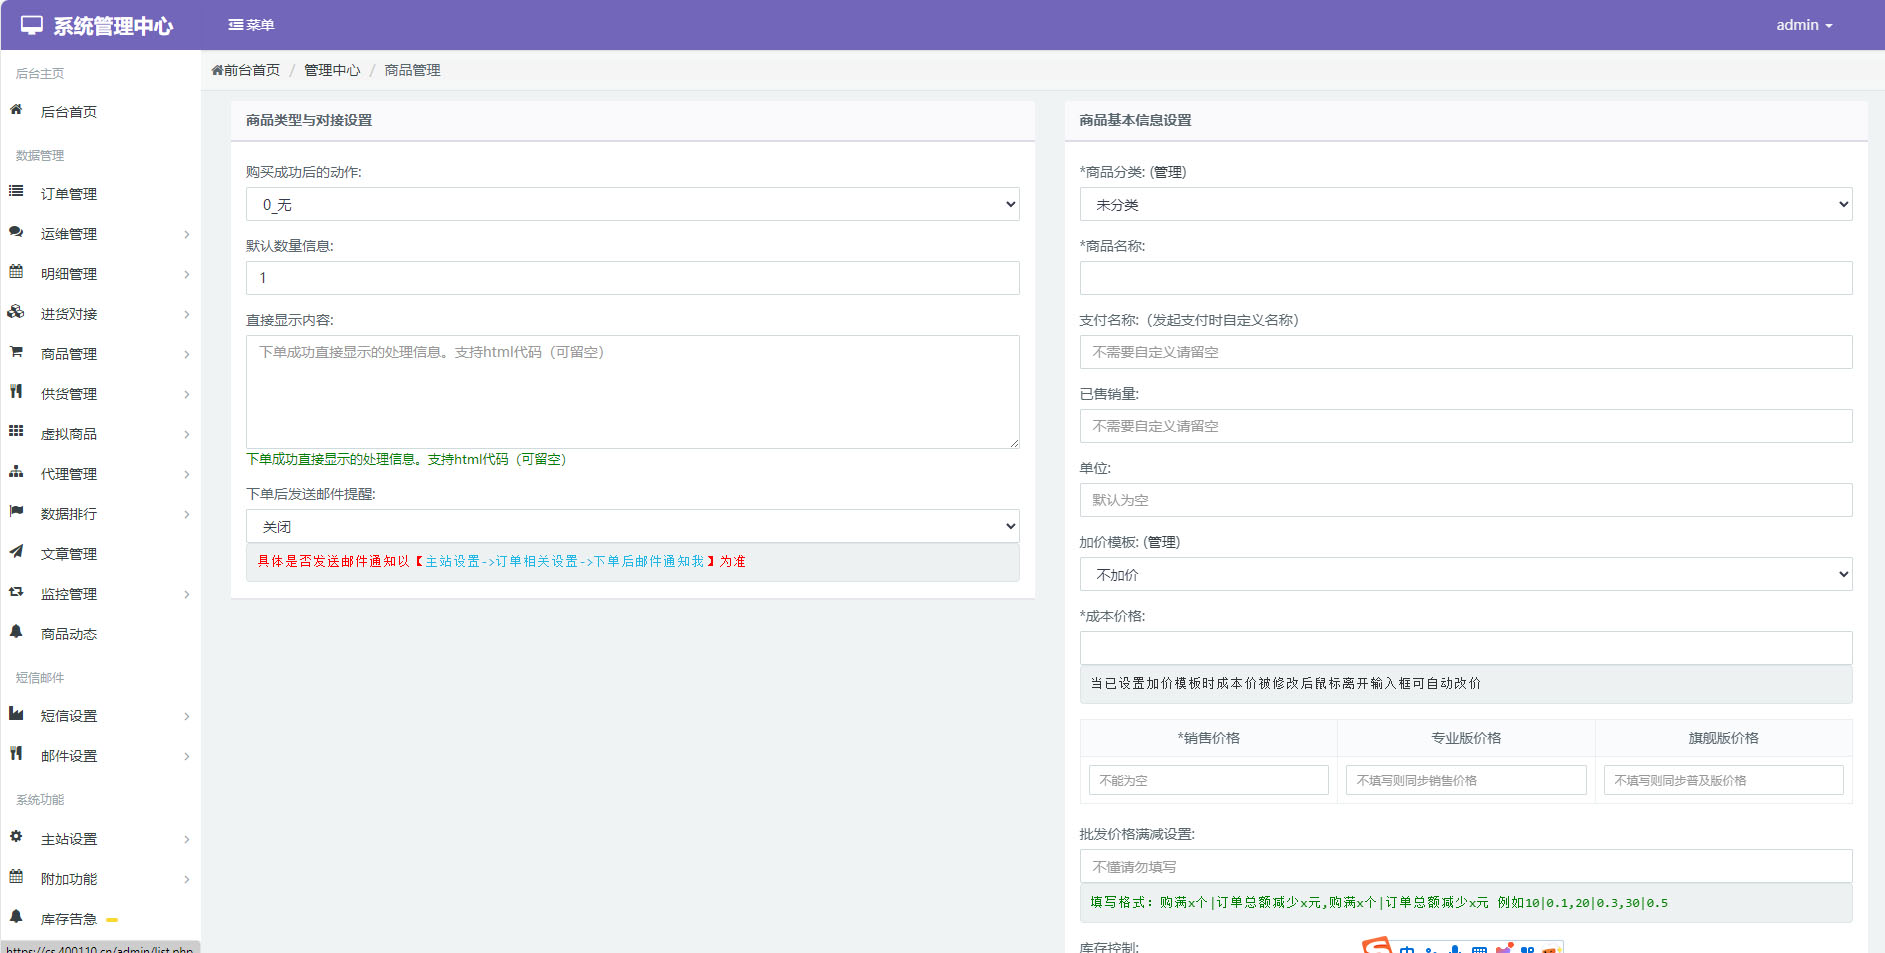Expand the 短信设置 sidebar submenu
Image resolution: width=1885 pixels, height=953 pixels.
pos(100,716)
